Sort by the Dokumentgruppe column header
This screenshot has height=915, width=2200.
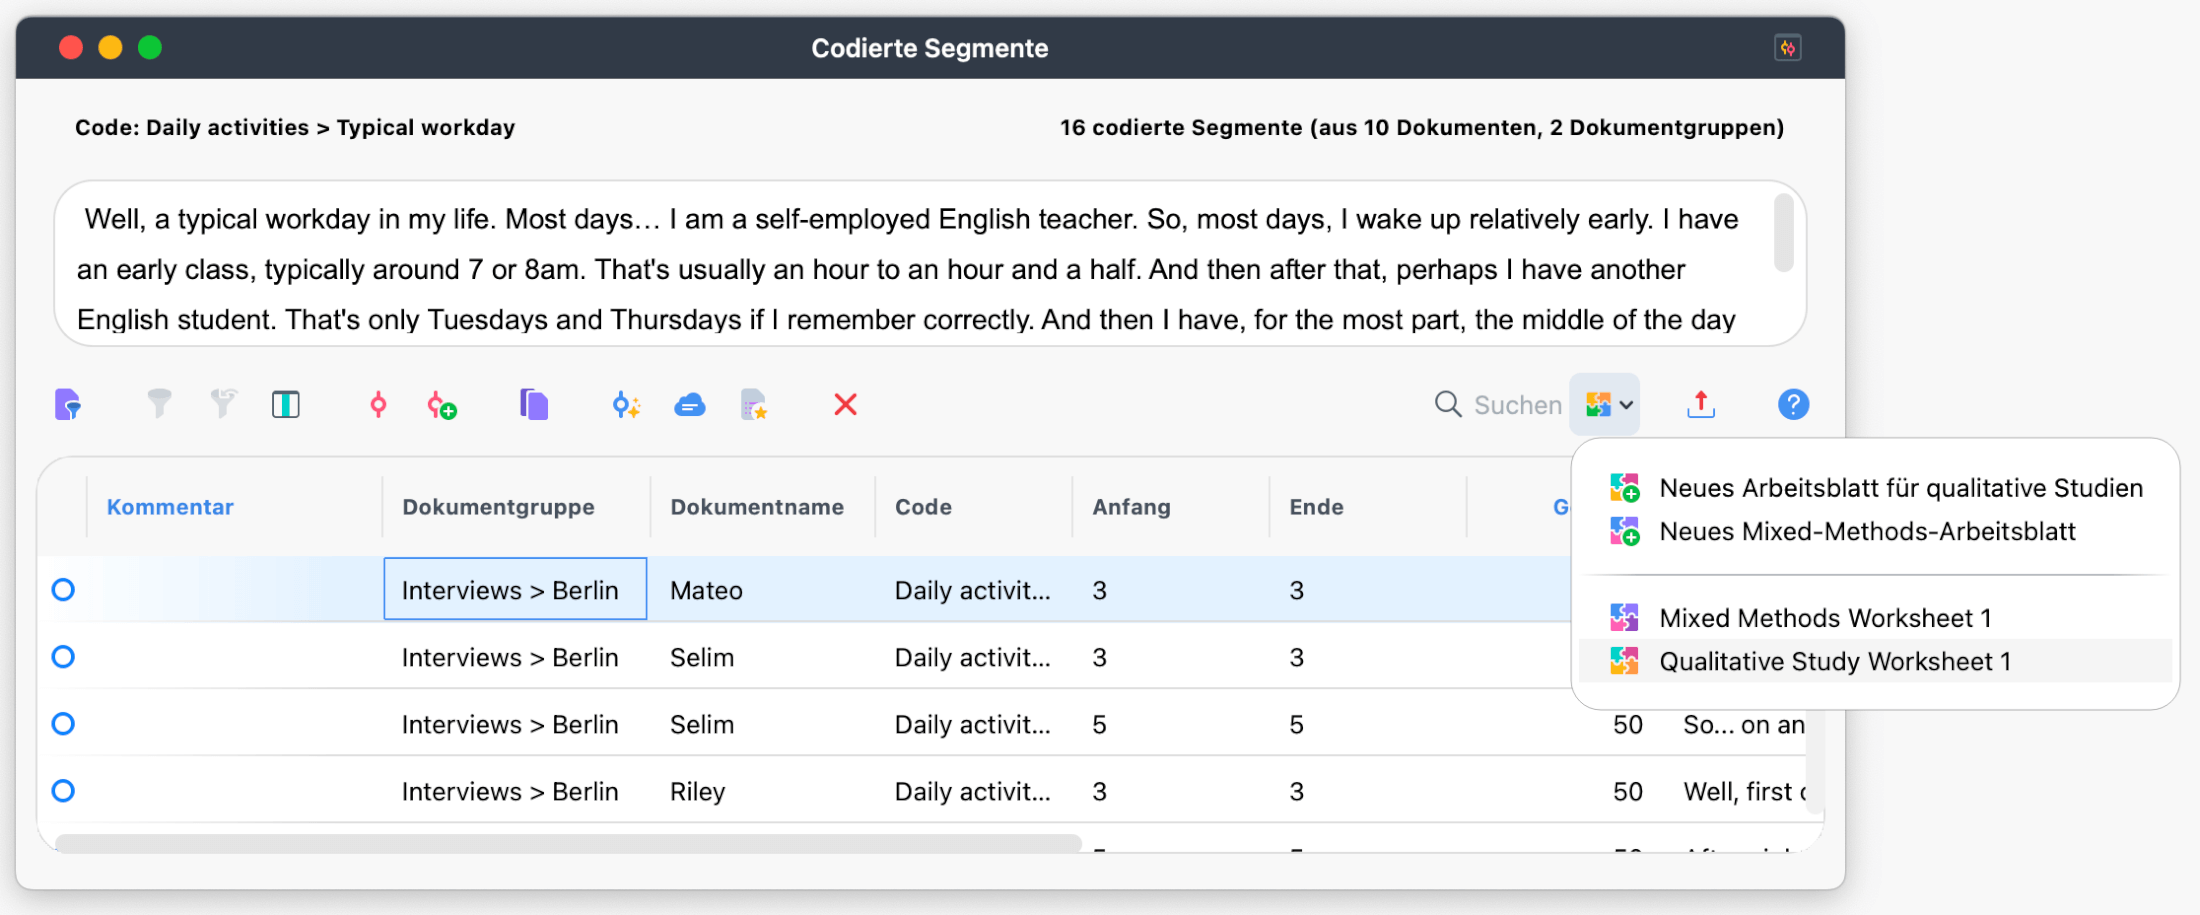[498, 507]
